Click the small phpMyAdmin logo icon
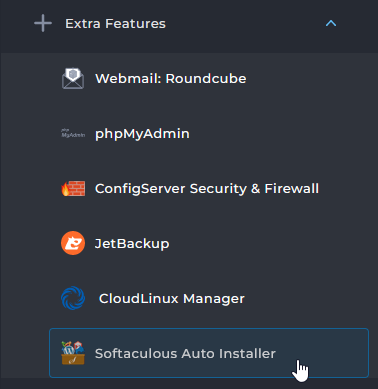This screenshot has height=389, width=378. (73, 133)
